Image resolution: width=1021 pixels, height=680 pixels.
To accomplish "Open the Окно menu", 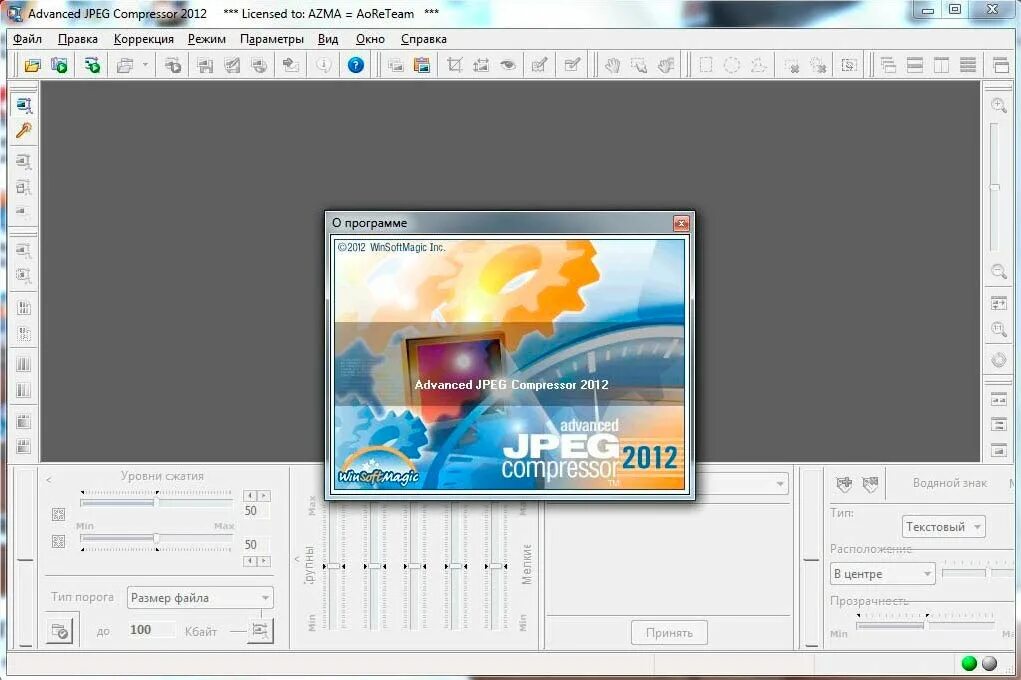I will point(370,39).
